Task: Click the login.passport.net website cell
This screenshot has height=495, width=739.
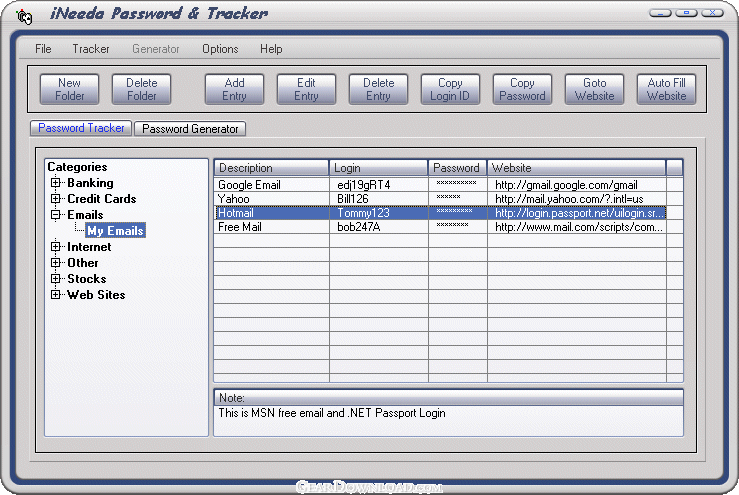Action: 576,213
